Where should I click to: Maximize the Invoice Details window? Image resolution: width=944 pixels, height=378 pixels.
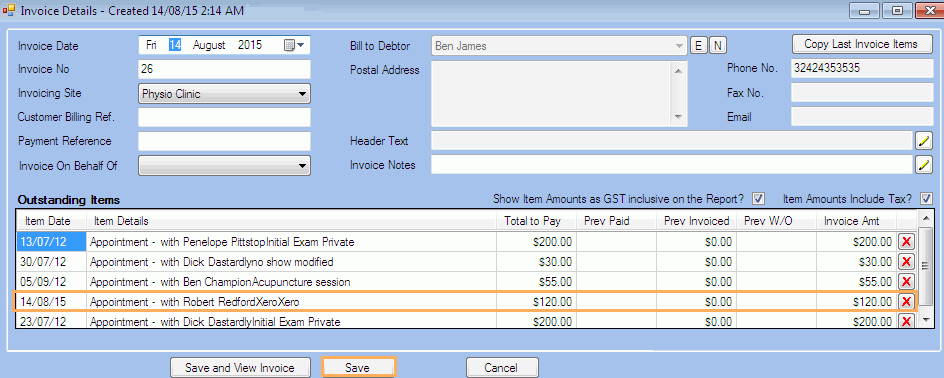tap(898, 10)
